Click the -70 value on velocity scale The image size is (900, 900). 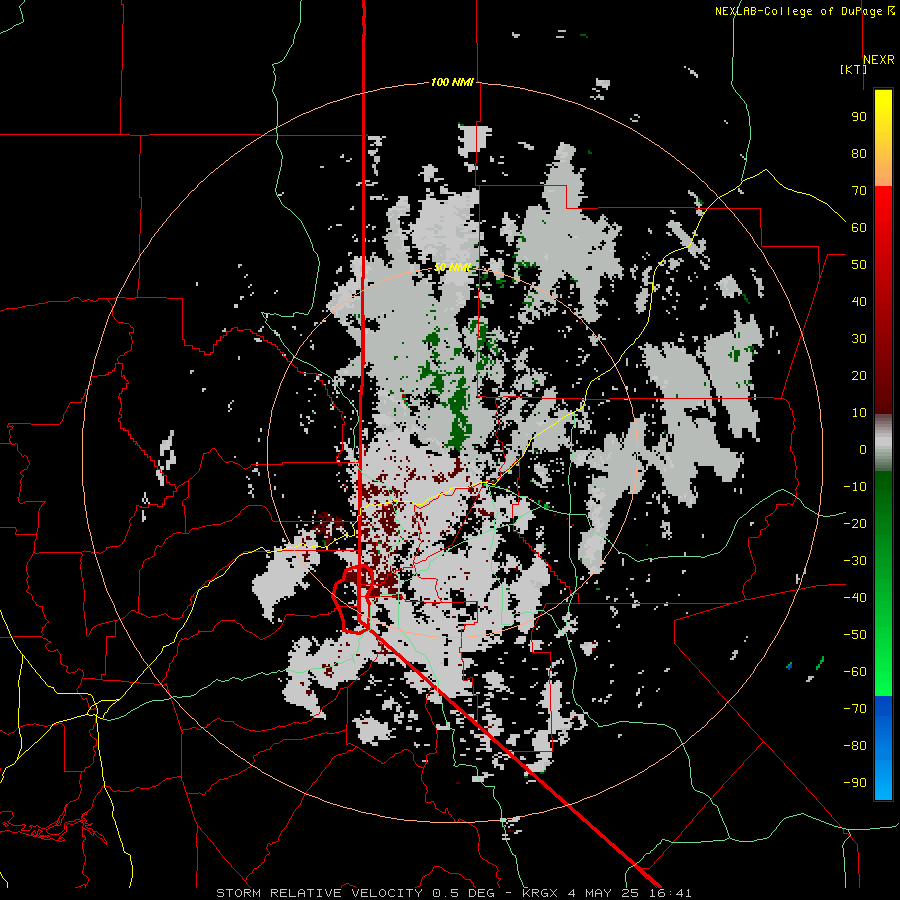click(855, 708)
